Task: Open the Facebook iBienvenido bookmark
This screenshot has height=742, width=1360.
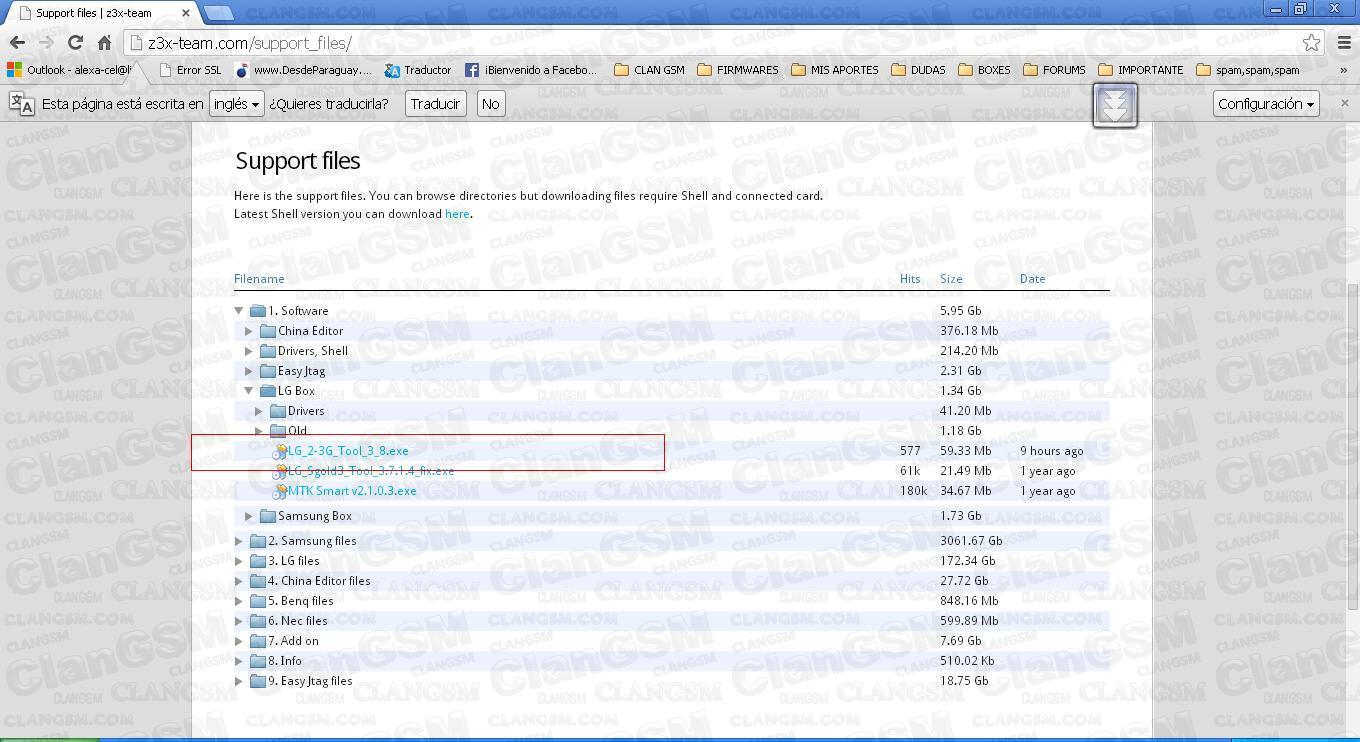Action: point(531,70)
